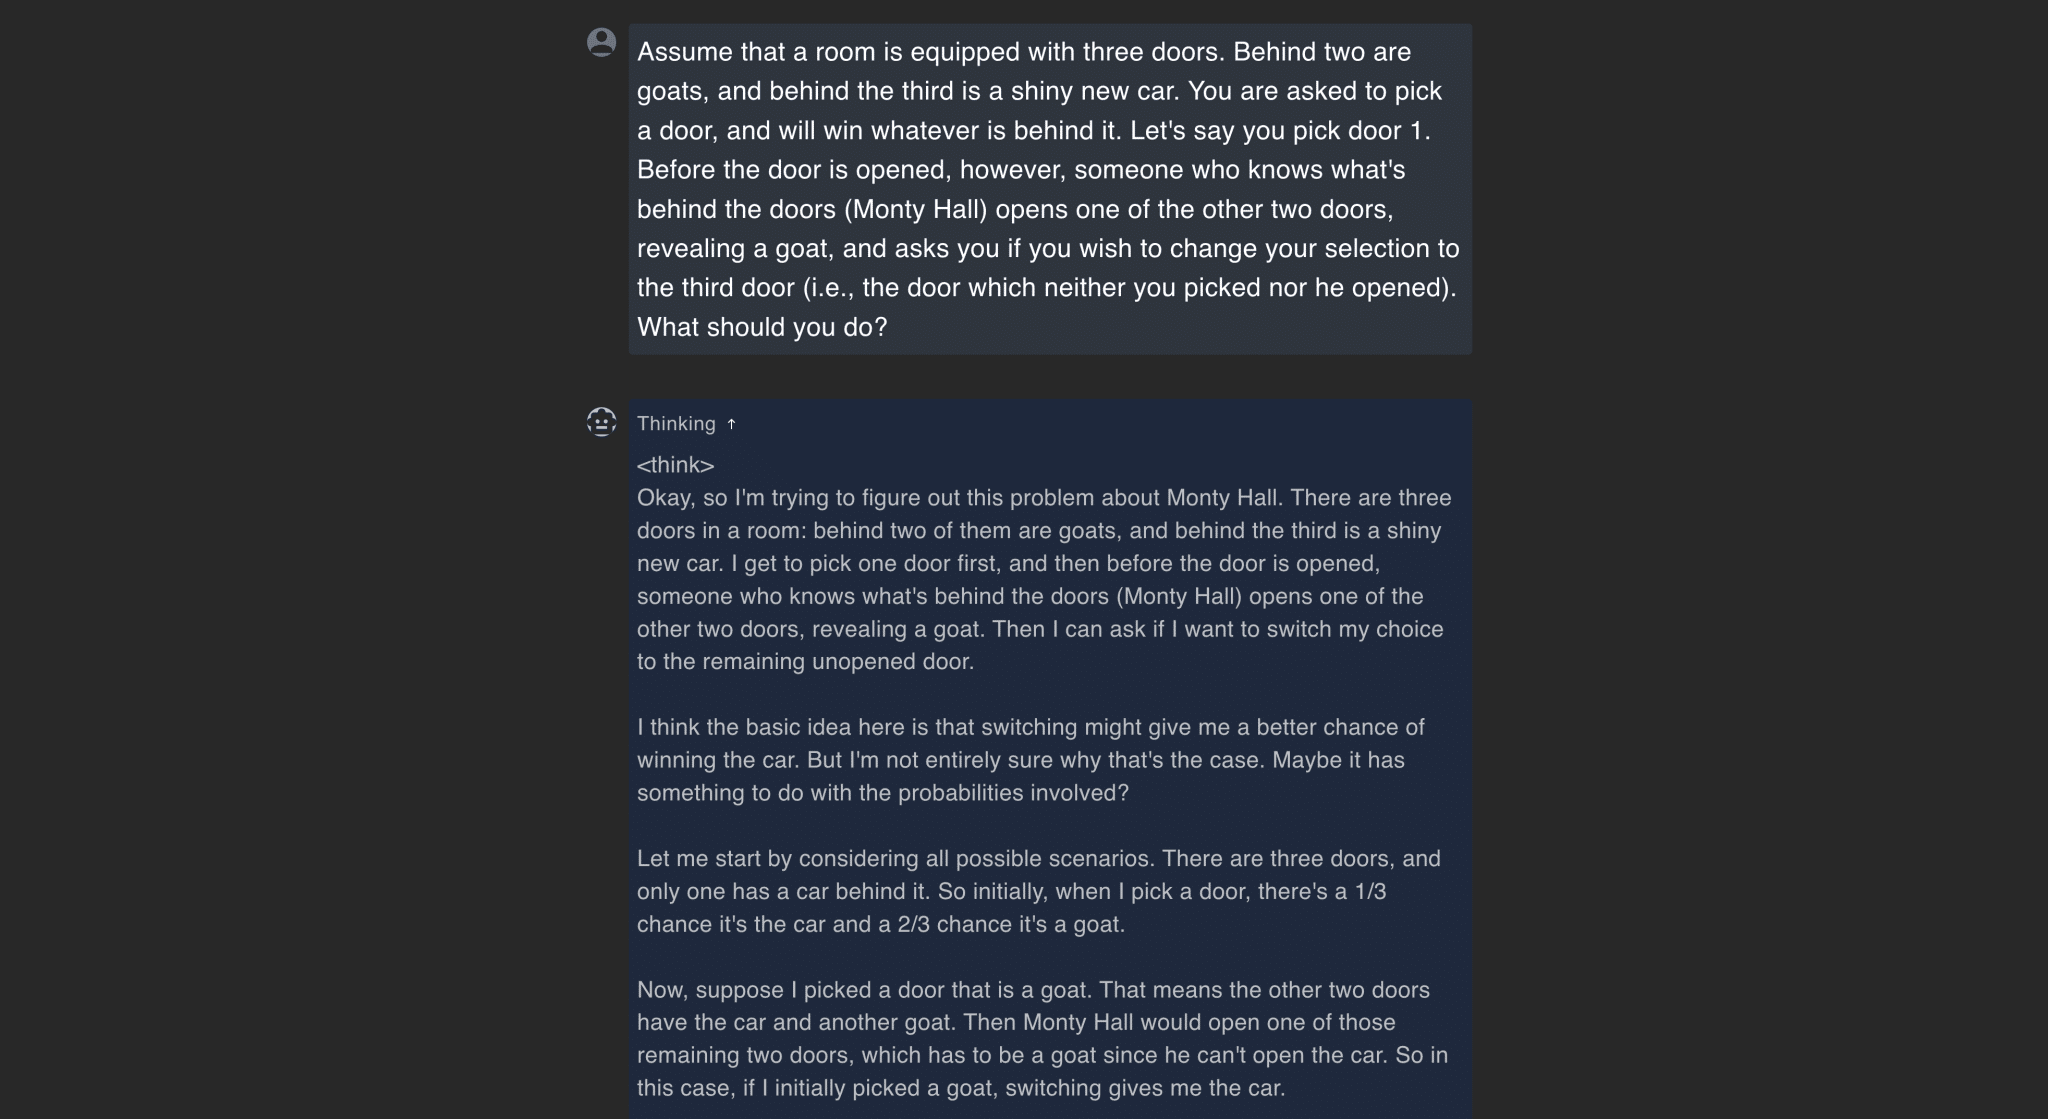Click paragraph starting 'Now, suppose I picked'
2048x1119 pixels.
(x=1040, y=1038)
